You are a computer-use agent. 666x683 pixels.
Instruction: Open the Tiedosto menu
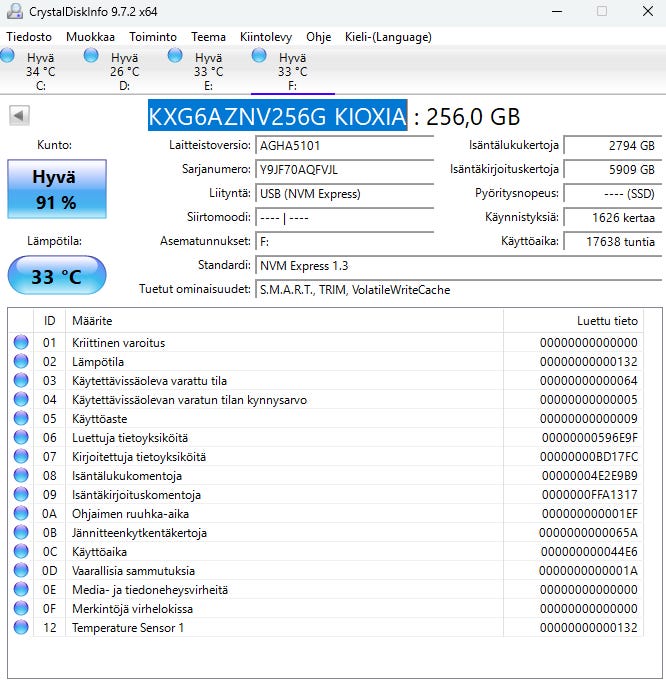point(29,37)
